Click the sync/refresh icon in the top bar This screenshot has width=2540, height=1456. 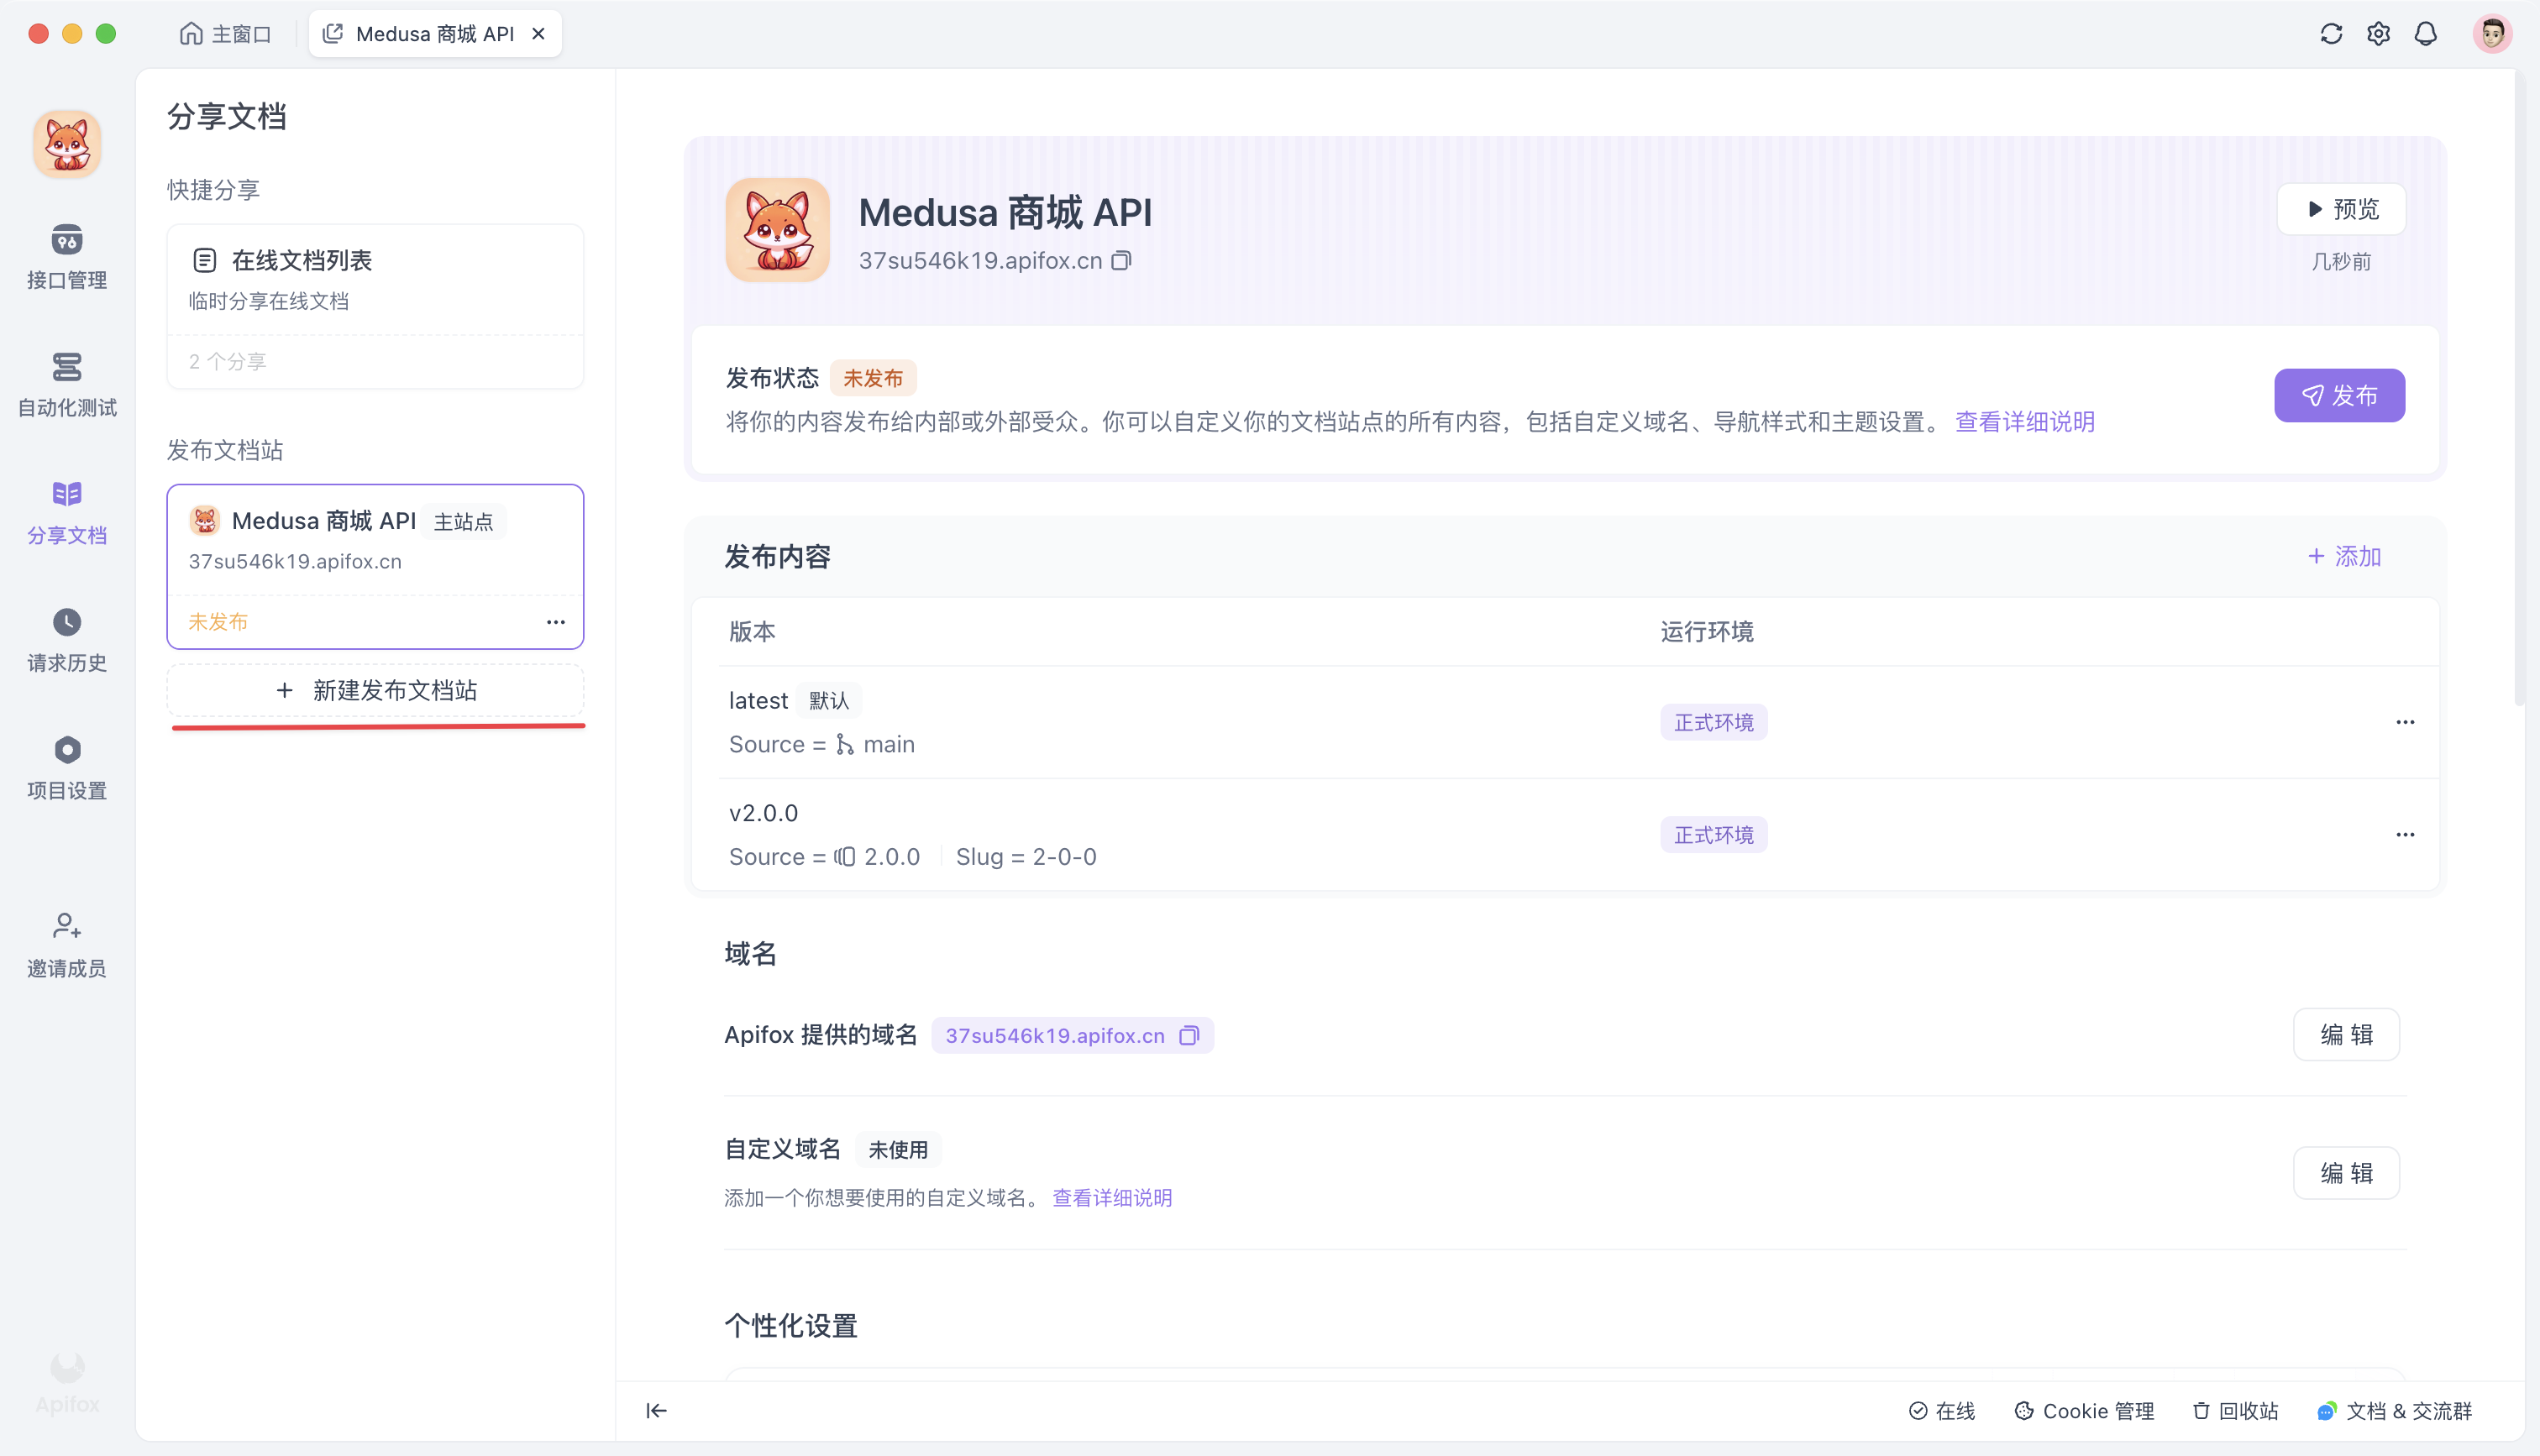[x=2331, y=33]
